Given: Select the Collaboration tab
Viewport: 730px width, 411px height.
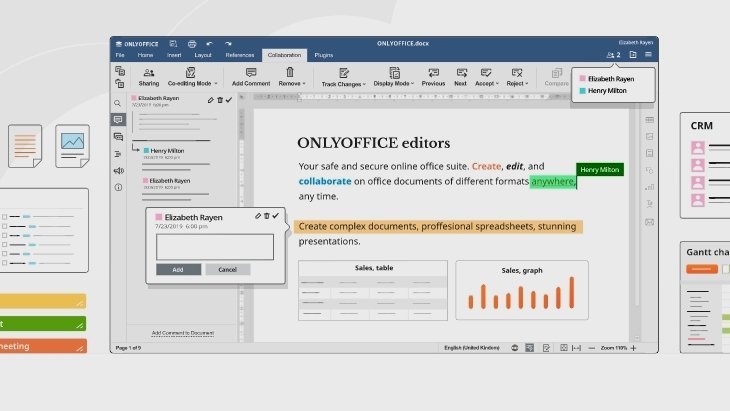Looking at the screenshot, I should click(x=284, y=55).
